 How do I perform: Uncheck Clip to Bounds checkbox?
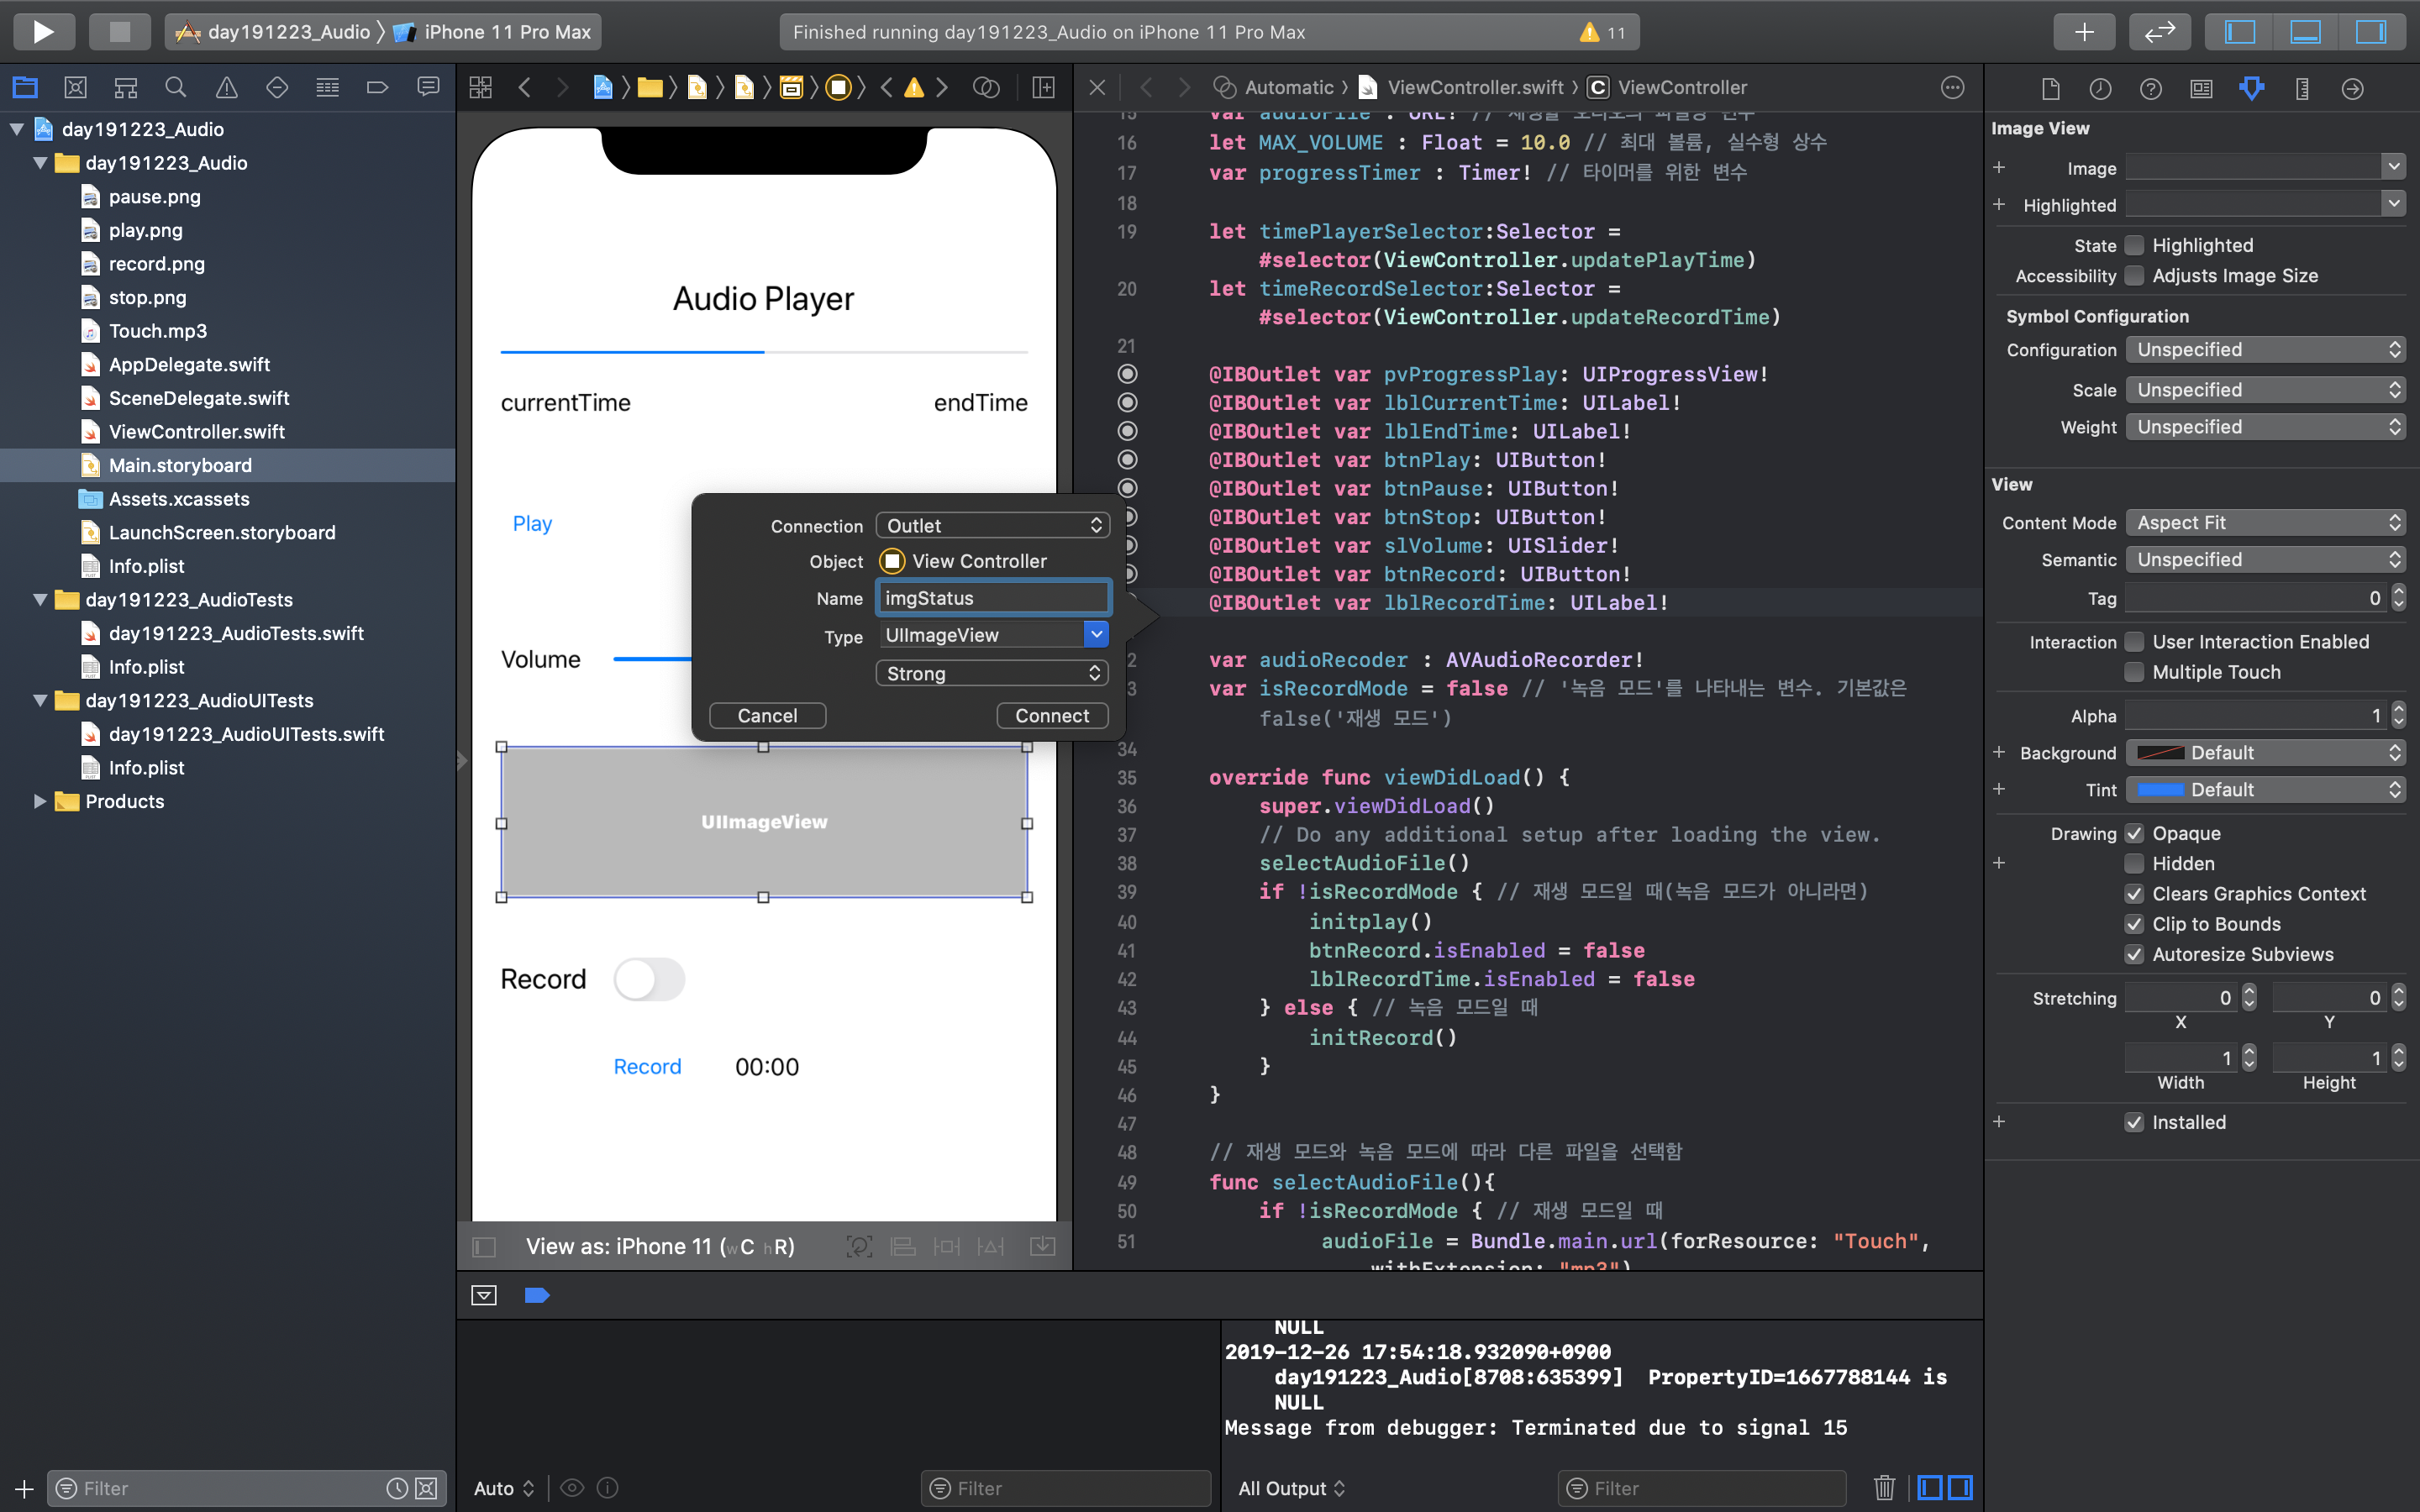pyautogui.click(x=2134, y=924)
